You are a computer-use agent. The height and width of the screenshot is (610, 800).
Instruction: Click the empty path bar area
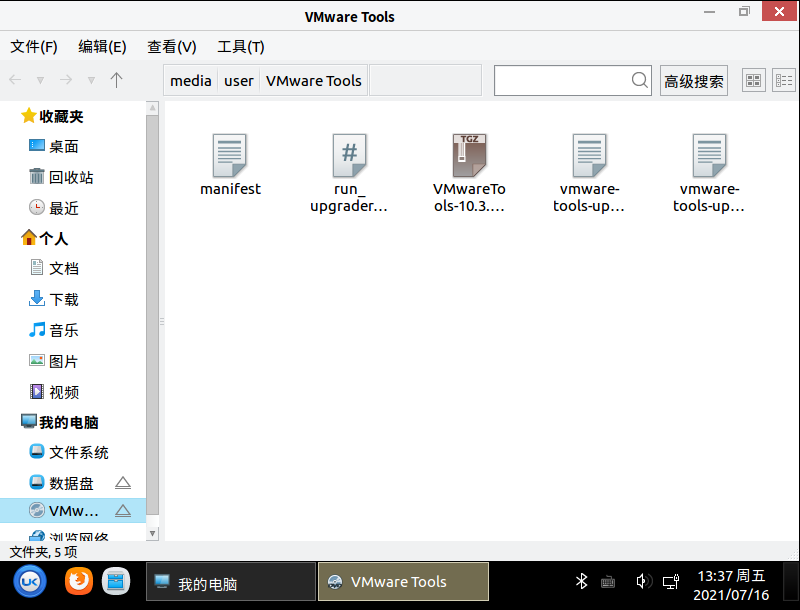click(x=426, y=81)
